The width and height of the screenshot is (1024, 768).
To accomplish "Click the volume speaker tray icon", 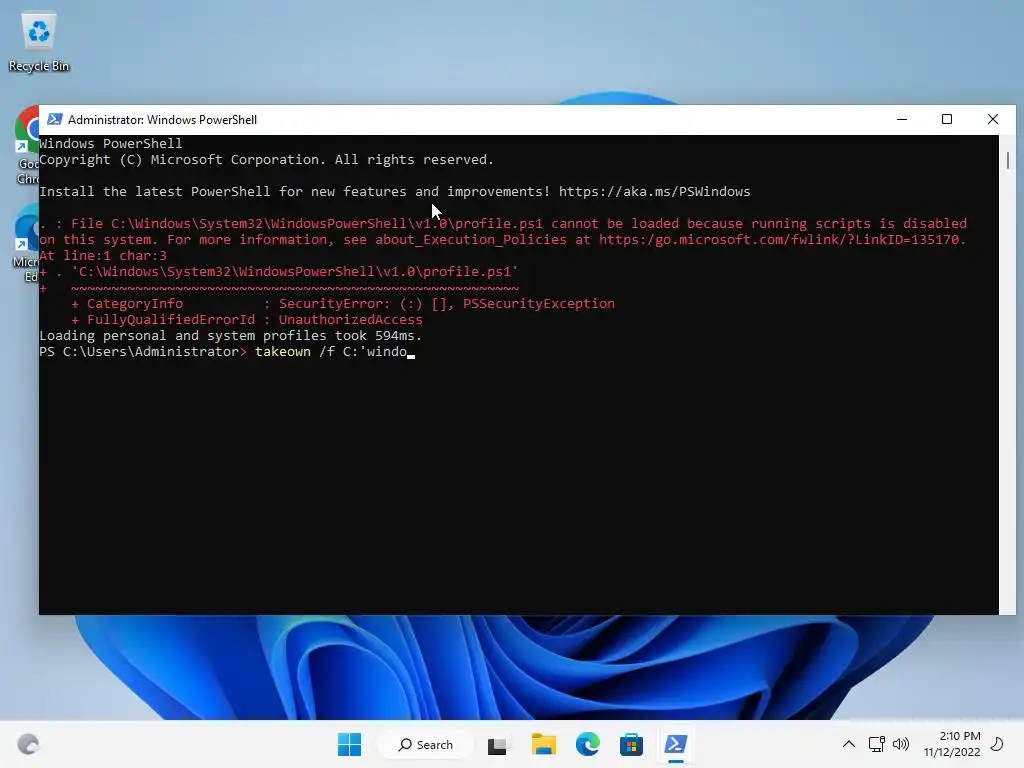I will [901, 744].
